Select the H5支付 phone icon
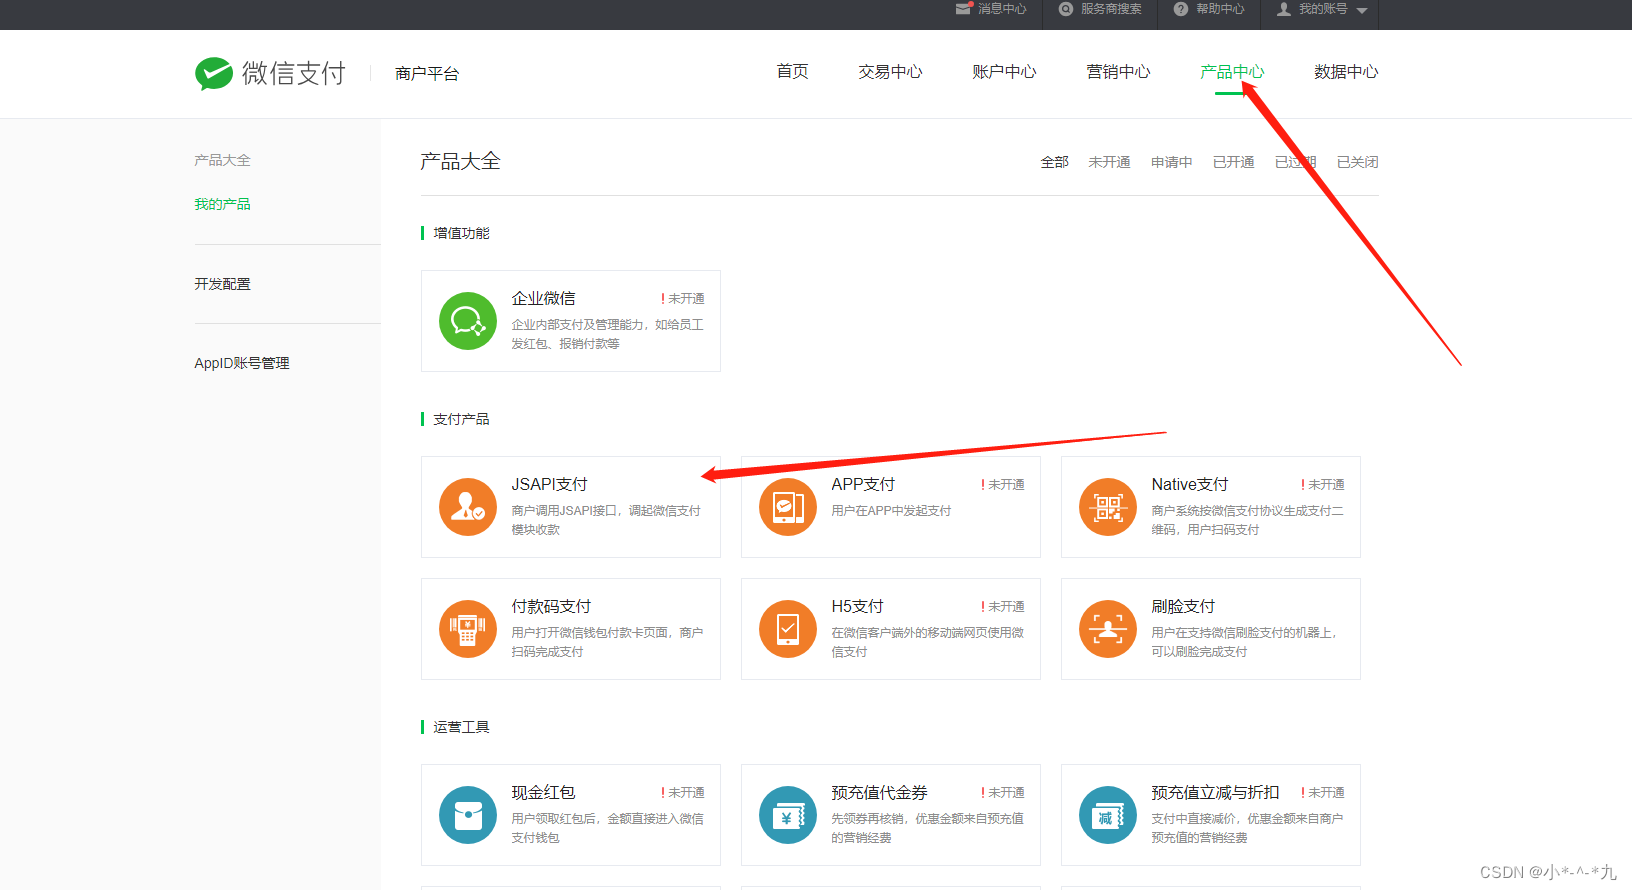This screenshot has width=1632, height=890. pyautogui.click(x=788, y=629)
